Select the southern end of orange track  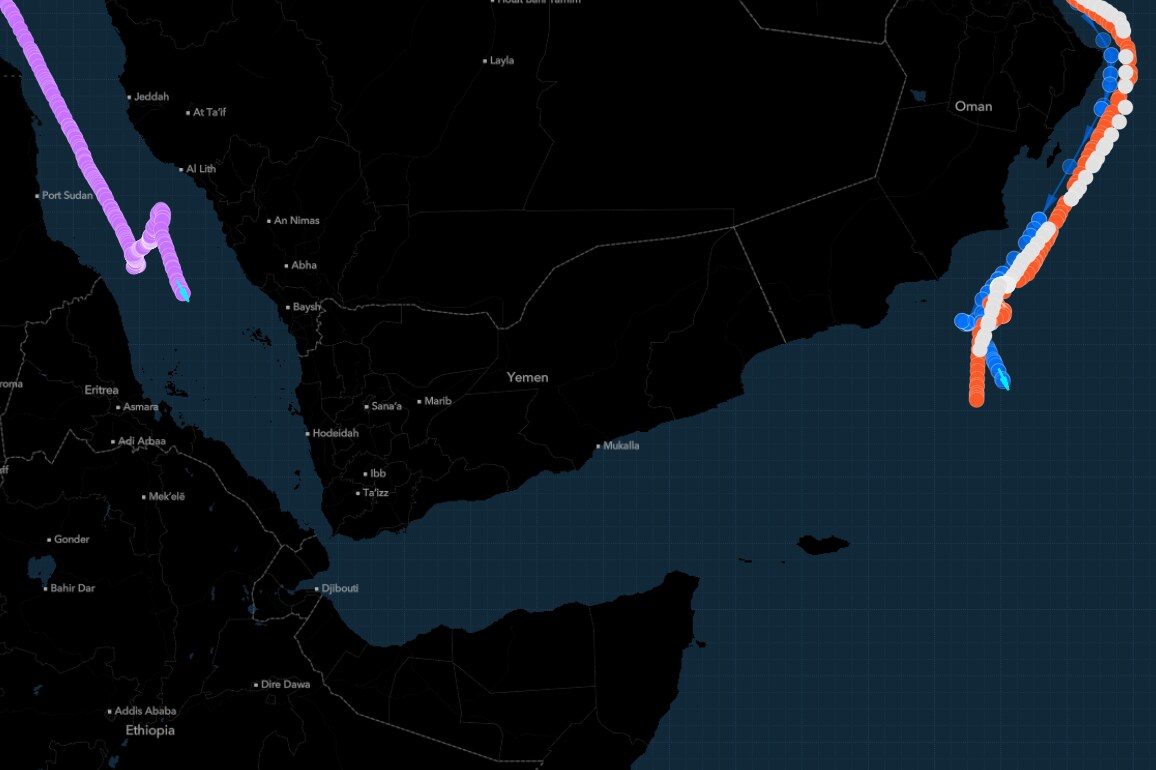point(977,398)
